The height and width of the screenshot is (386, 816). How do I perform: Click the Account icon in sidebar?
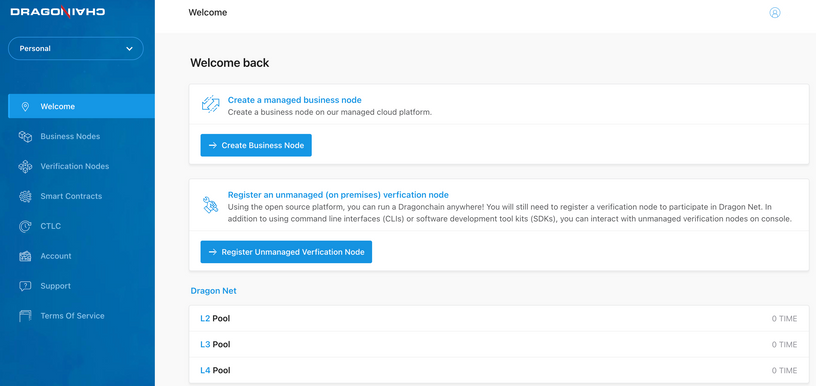click(25, 256)
